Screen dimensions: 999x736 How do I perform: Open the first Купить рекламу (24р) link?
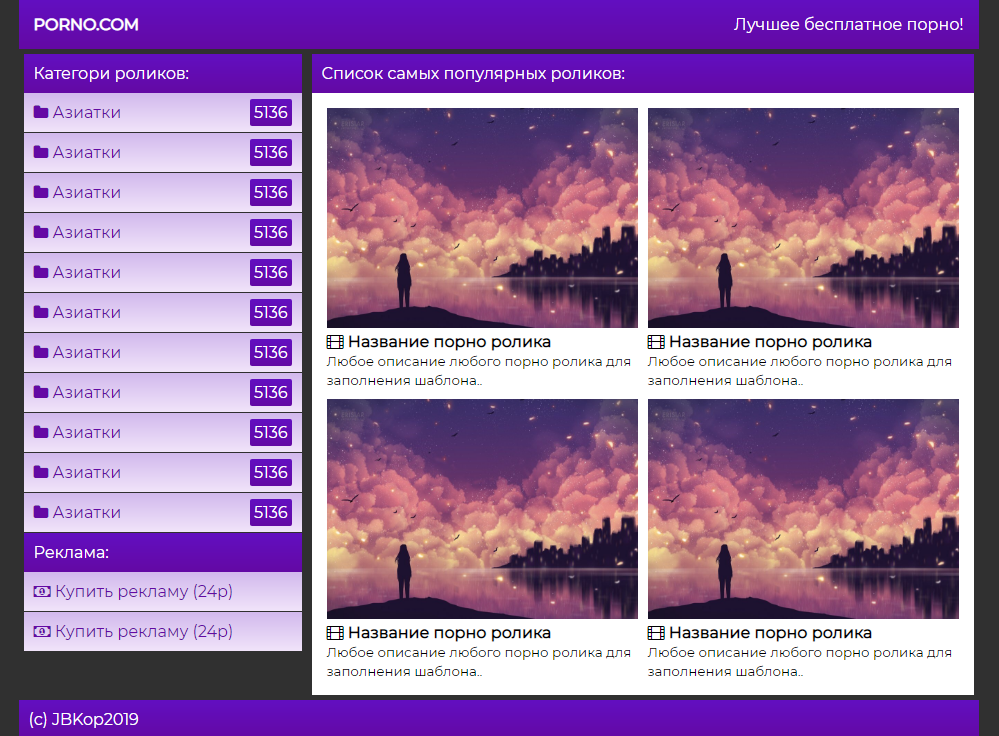[x=143, y=592]
